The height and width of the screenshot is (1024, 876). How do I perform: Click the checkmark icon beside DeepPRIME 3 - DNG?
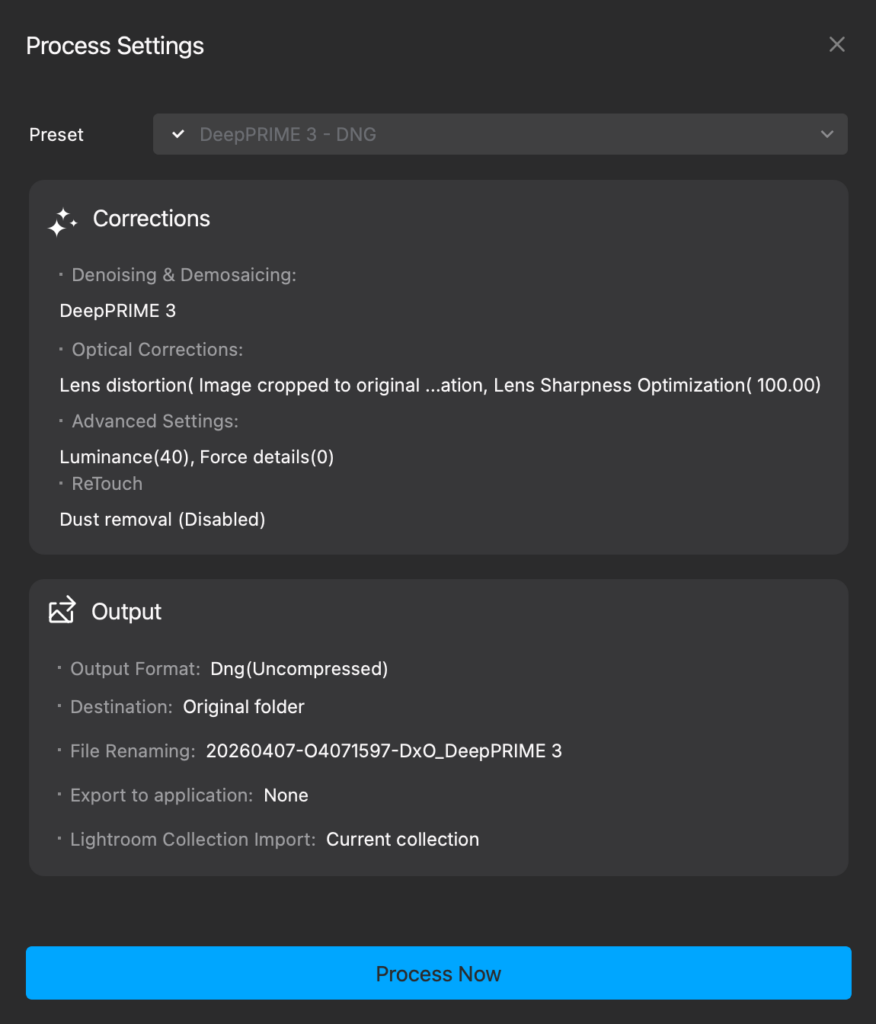tap(178, 134)
